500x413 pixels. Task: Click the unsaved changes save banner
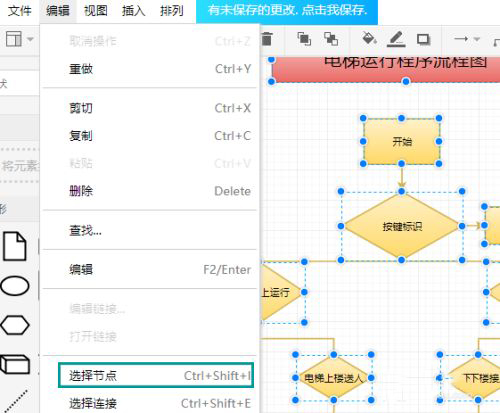[287, 11]
